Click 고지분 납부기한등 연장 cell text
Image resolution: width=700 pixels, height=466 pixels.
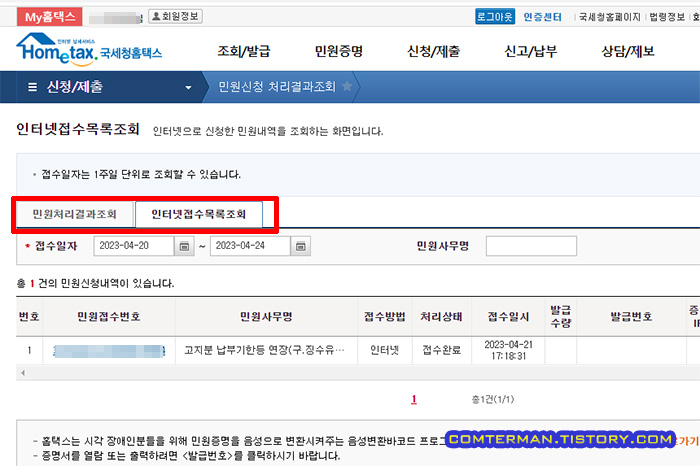(264, 350)
